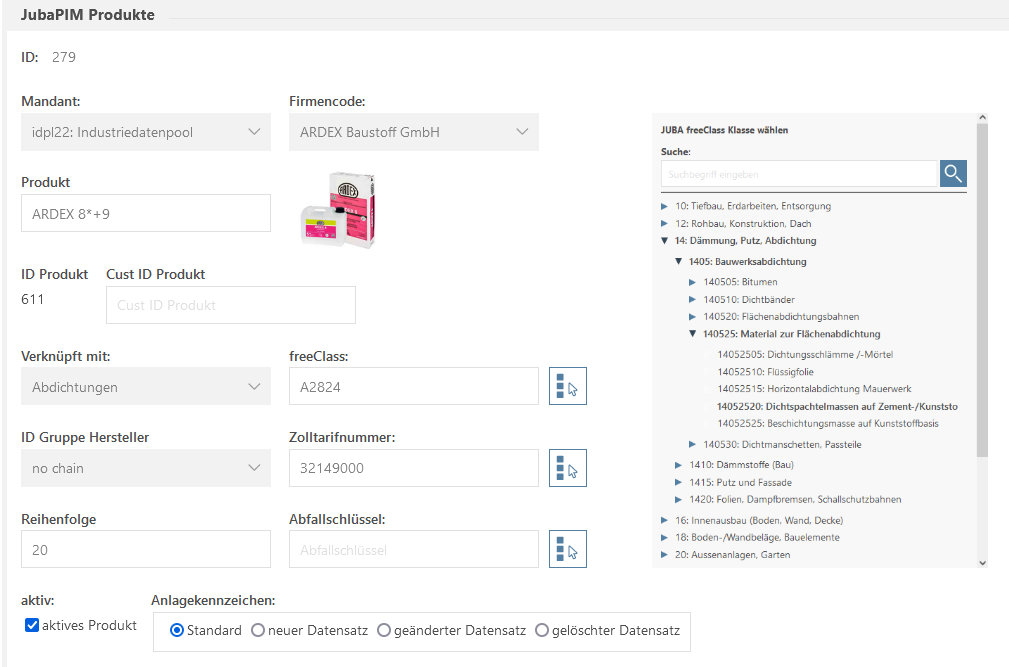The width and height of the screenshot is (1009, 667).
Task: Open the Verknüpft mit dropdown
Action: coord(146,387)
